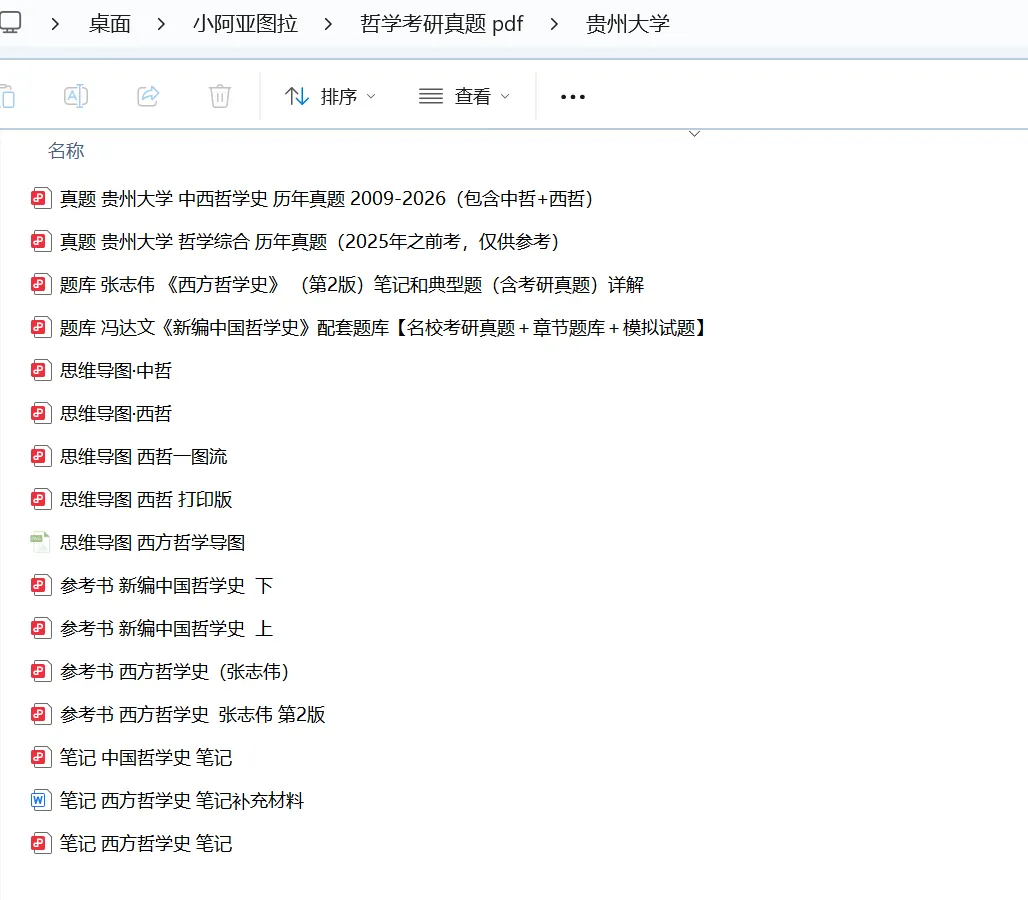Collapse the file list with the chevron above it
The height and width of the screenshot is (900, 1028).
coord(694,132)
